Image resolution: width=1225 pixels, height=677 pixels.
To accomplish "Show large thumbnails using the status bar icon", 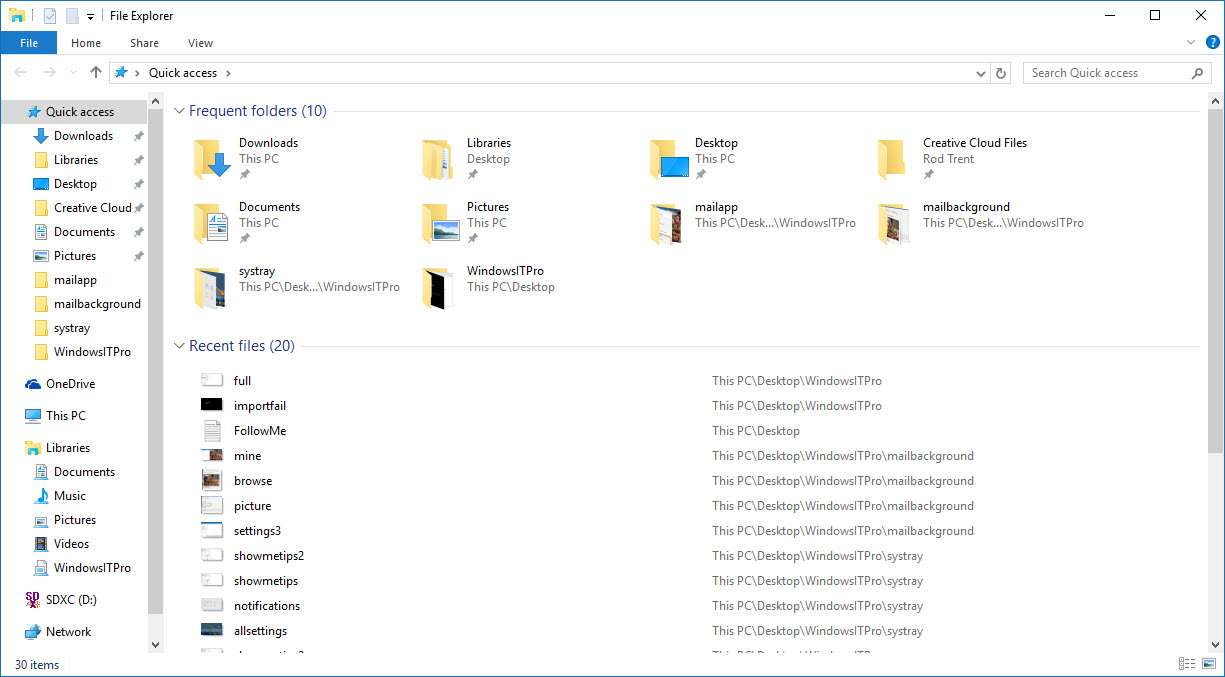I will (1209, 663).
